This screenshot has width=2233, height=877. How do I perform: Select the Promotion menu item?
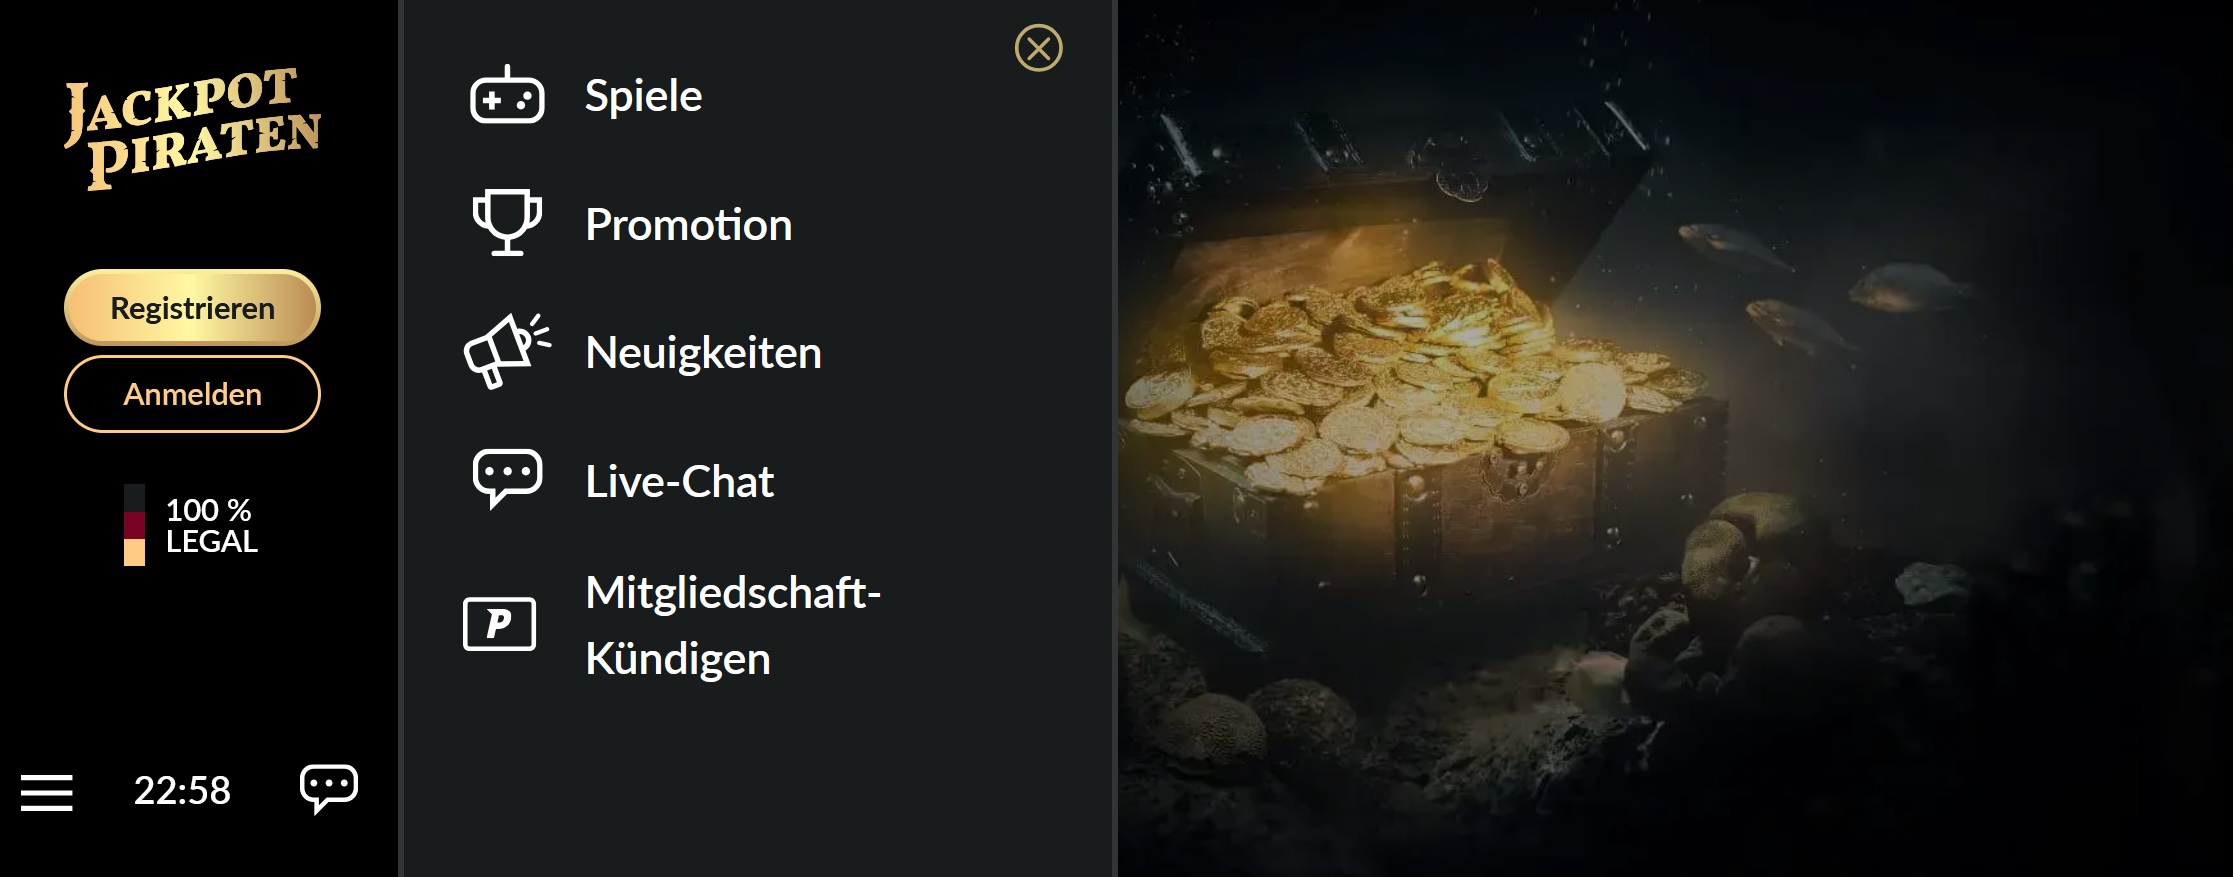click(689, 224)
